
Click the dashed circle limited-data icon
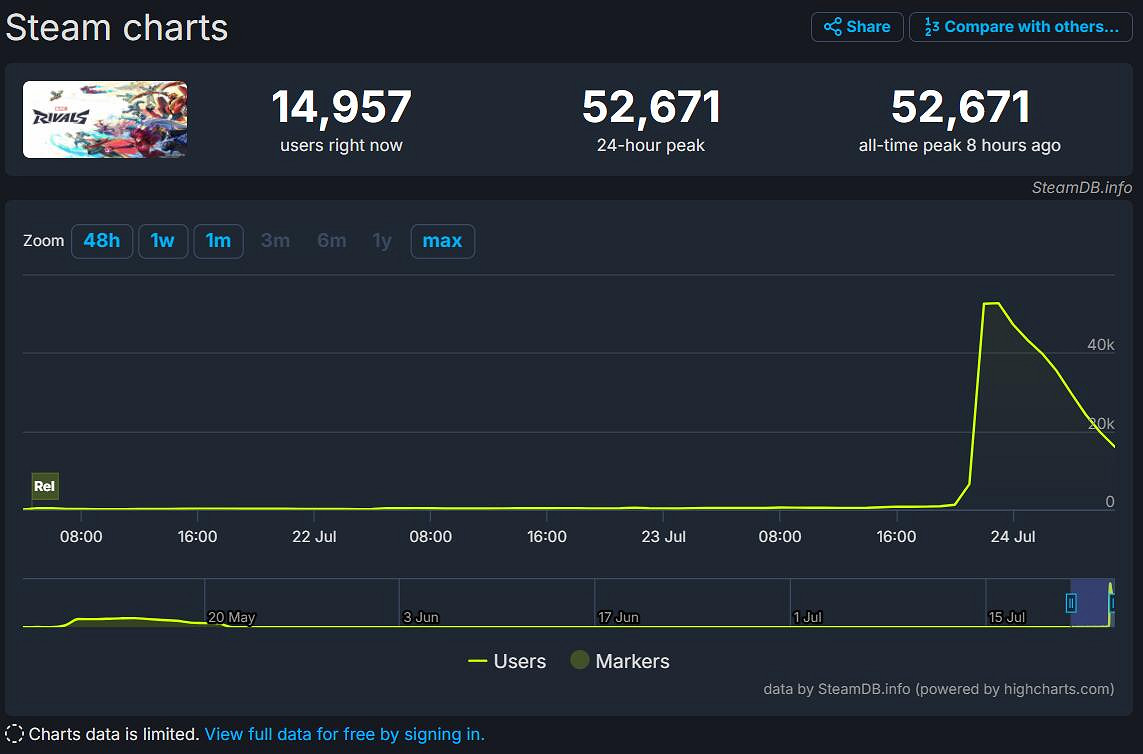(x=15, y=734)
